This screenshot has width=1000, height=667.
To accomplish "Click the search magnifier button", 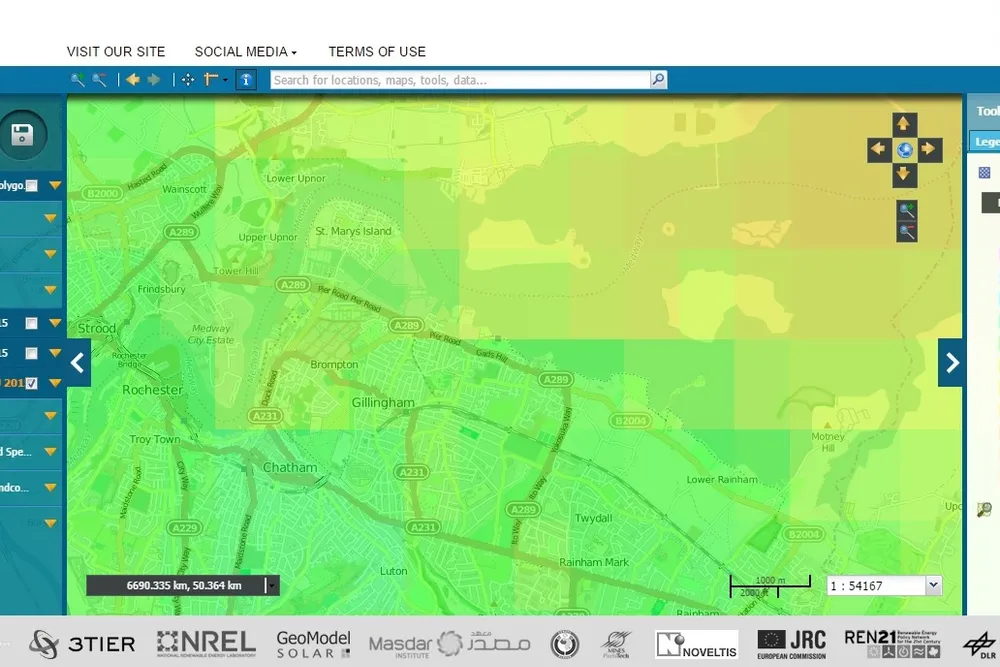I will click(658, 80).
